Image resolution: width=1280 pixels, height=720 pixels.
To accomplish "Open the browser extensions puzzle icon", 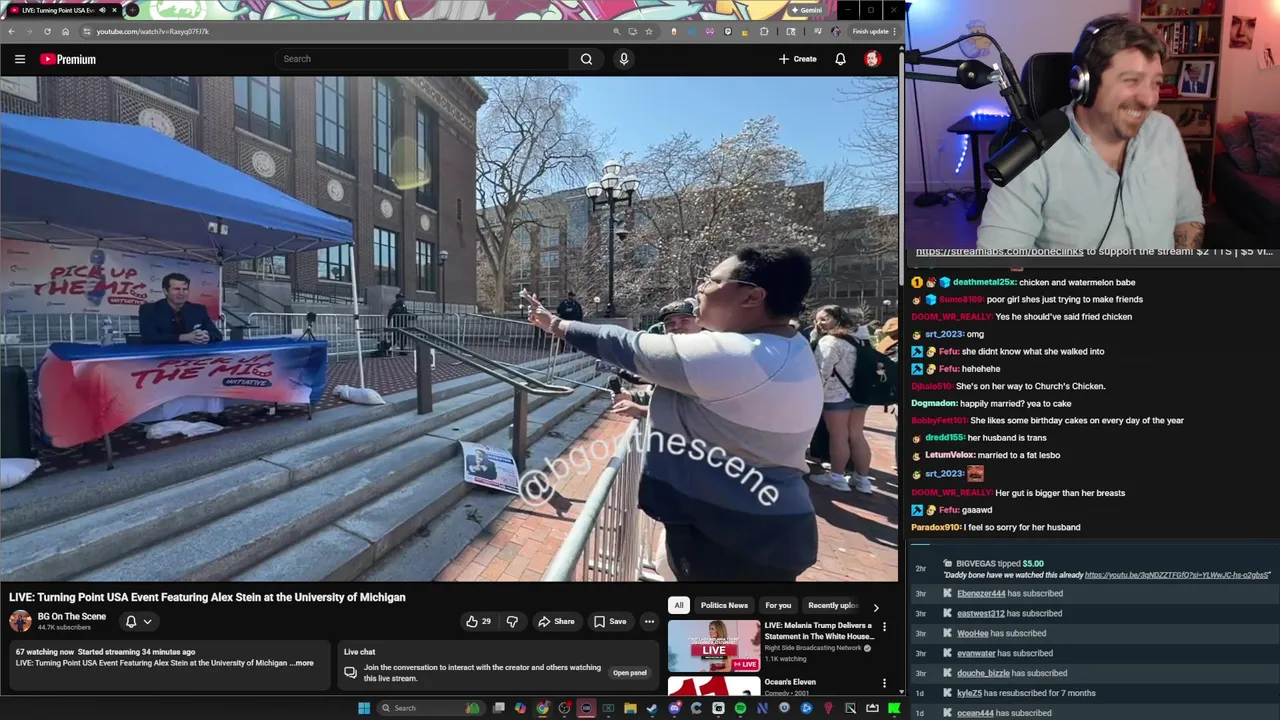I will 764,31.
